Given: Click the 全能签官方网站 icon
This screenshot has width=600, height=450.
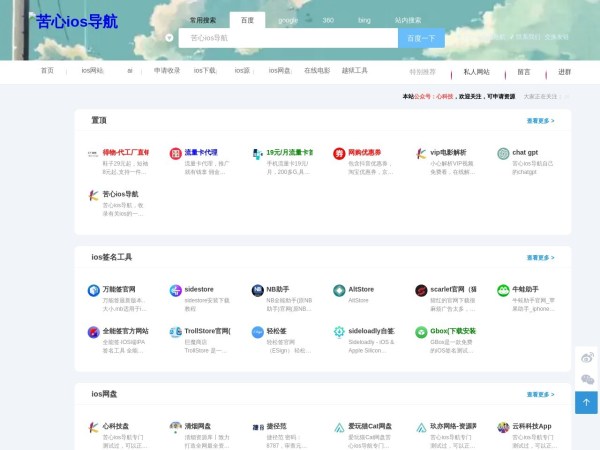Looking at the screenshot, I should 93,332.
